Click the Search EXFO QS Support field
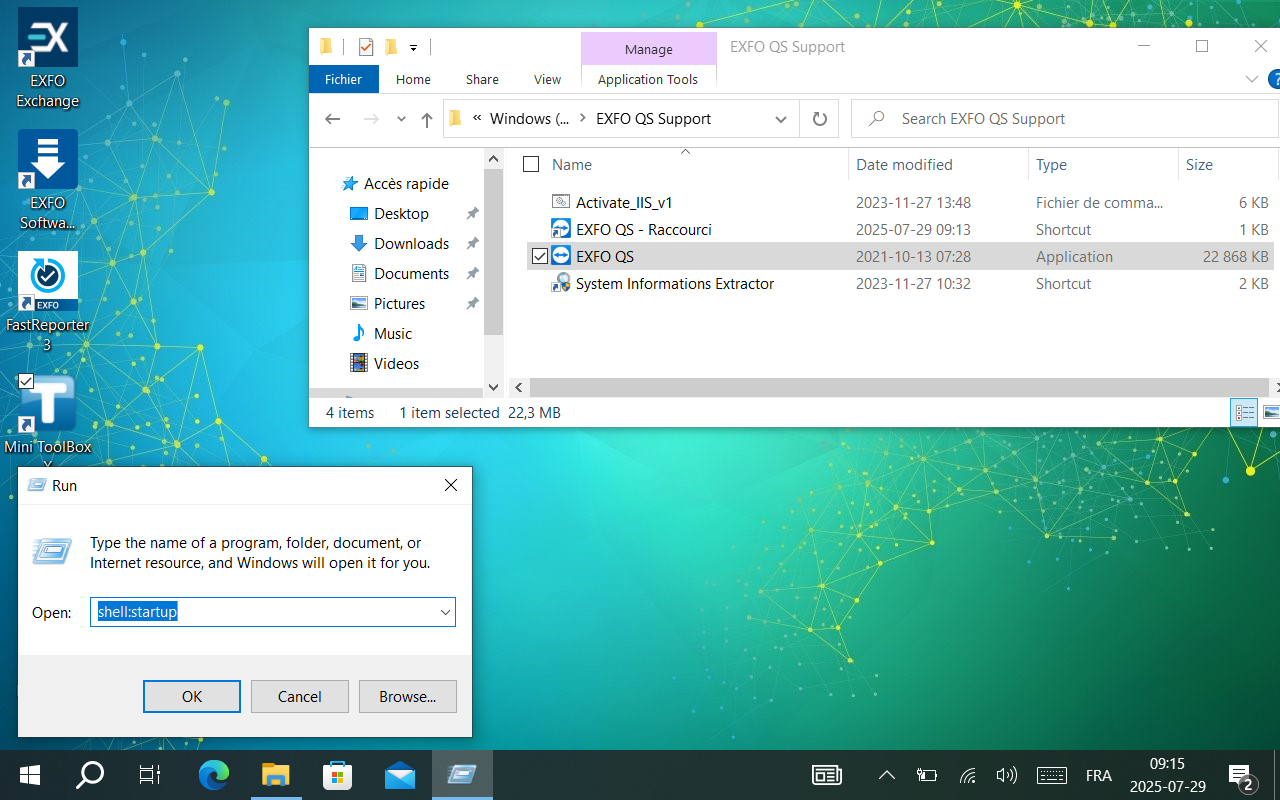Viewport: 1280px width, 800px height. (x=1066, y=119)
